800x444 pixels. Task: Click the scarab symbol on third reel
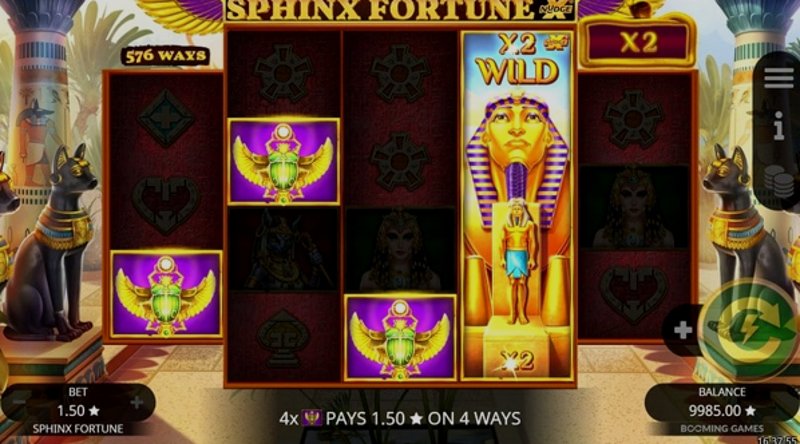pyautogui.click(x=400, y=338)
